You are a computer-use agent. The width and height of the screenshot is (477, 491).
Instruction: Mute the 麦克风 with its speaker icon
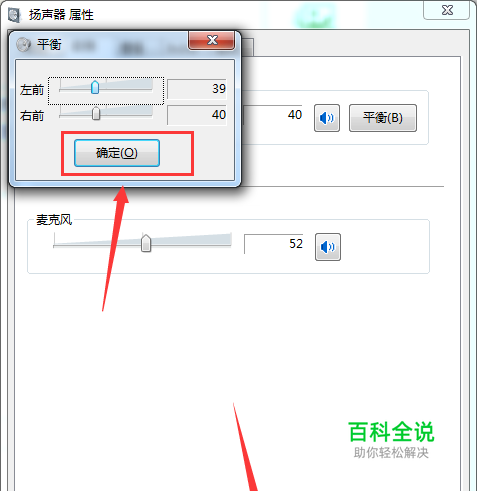[328, 247]
